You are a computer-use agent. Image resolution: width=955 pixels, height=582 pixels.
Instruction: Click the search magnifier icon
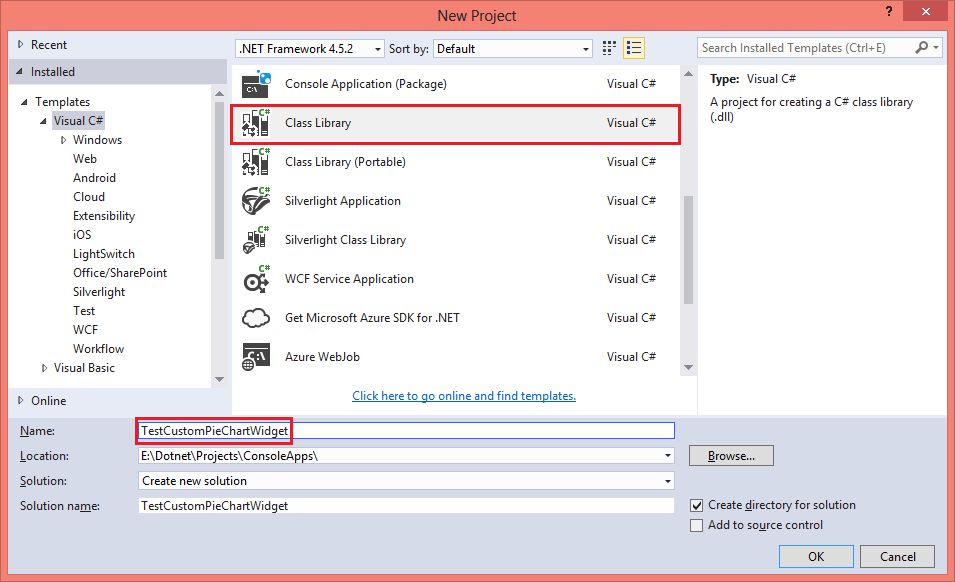[x=922, y=47]
